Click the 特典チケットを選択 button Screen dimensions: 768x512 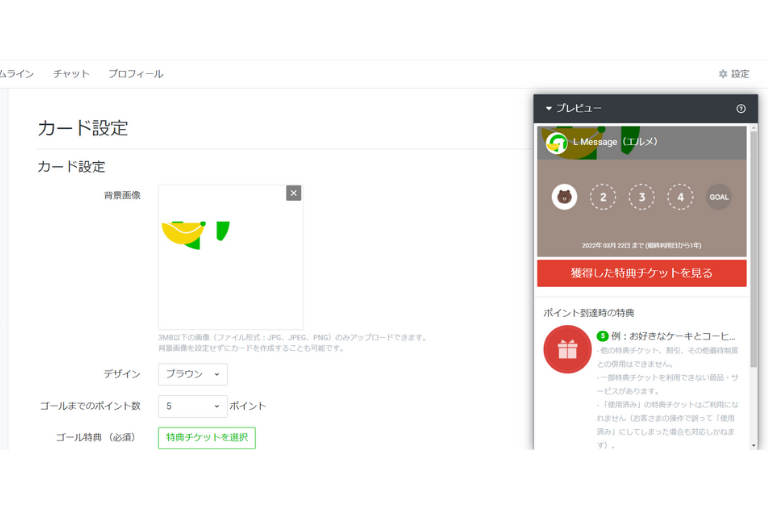(207, 438)
